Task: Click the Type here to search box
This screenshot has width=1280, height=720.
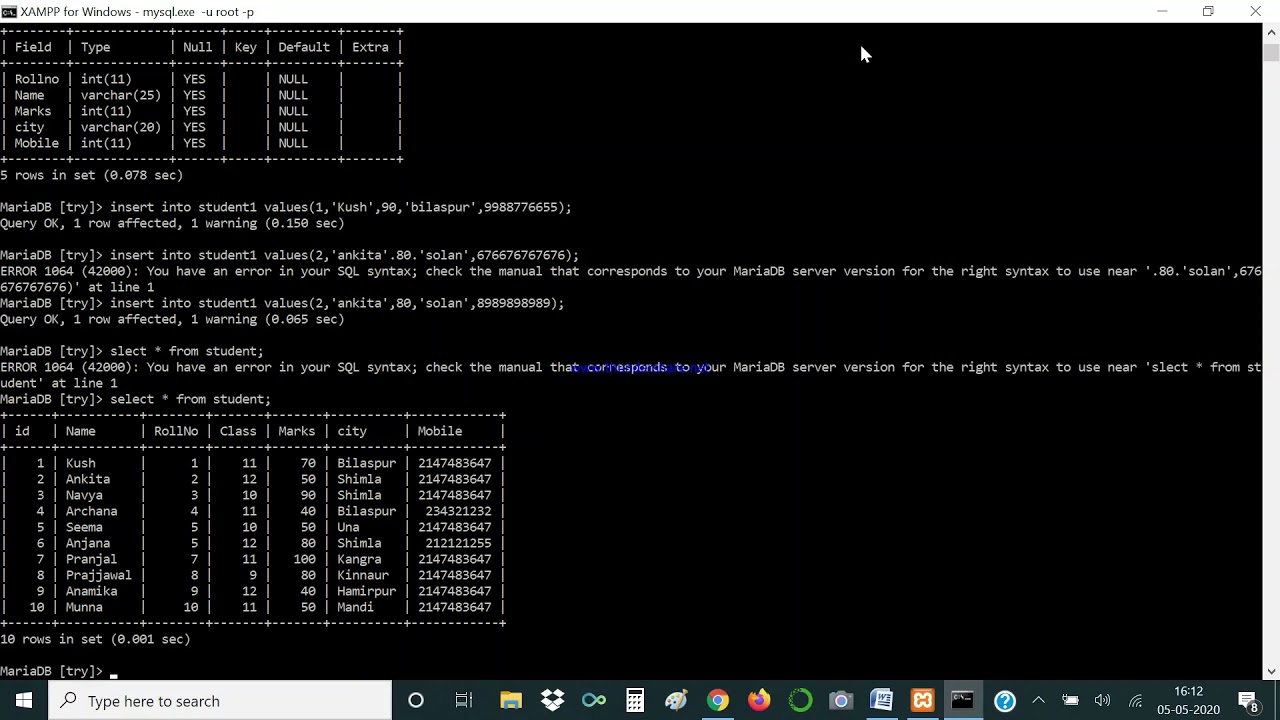Action: 220,700
